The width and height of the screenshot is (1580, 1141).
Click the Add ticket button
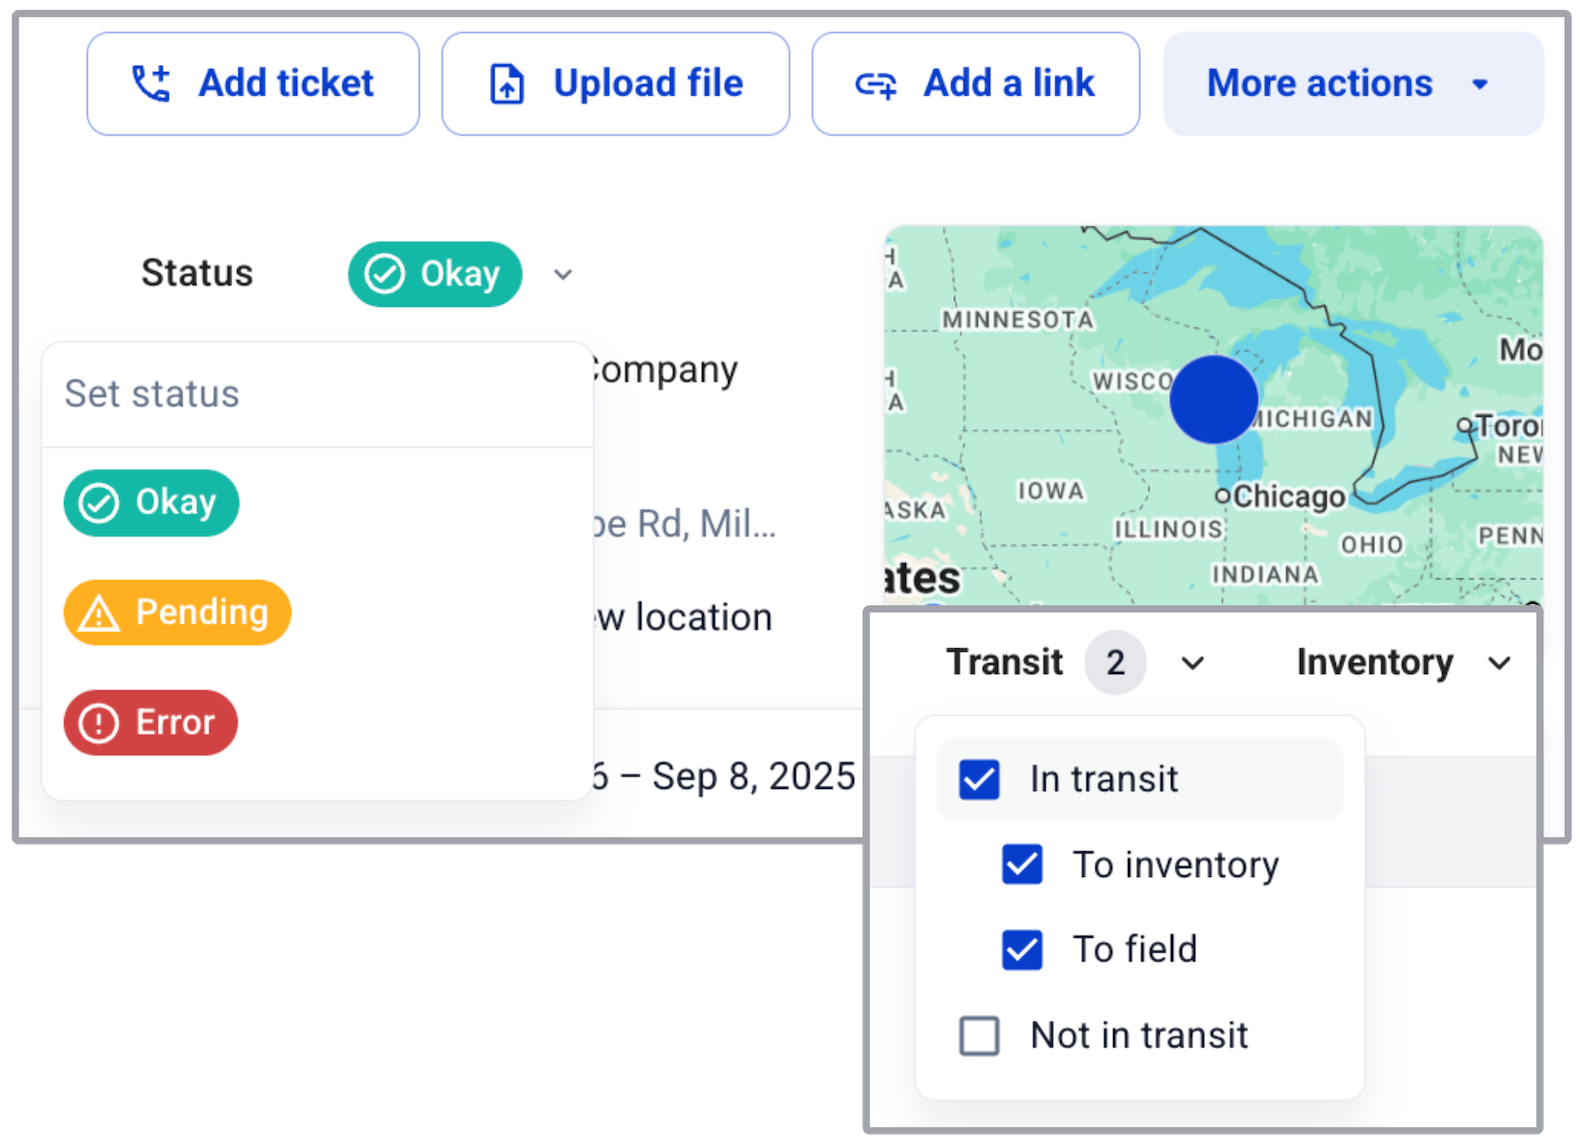point(253,84)
